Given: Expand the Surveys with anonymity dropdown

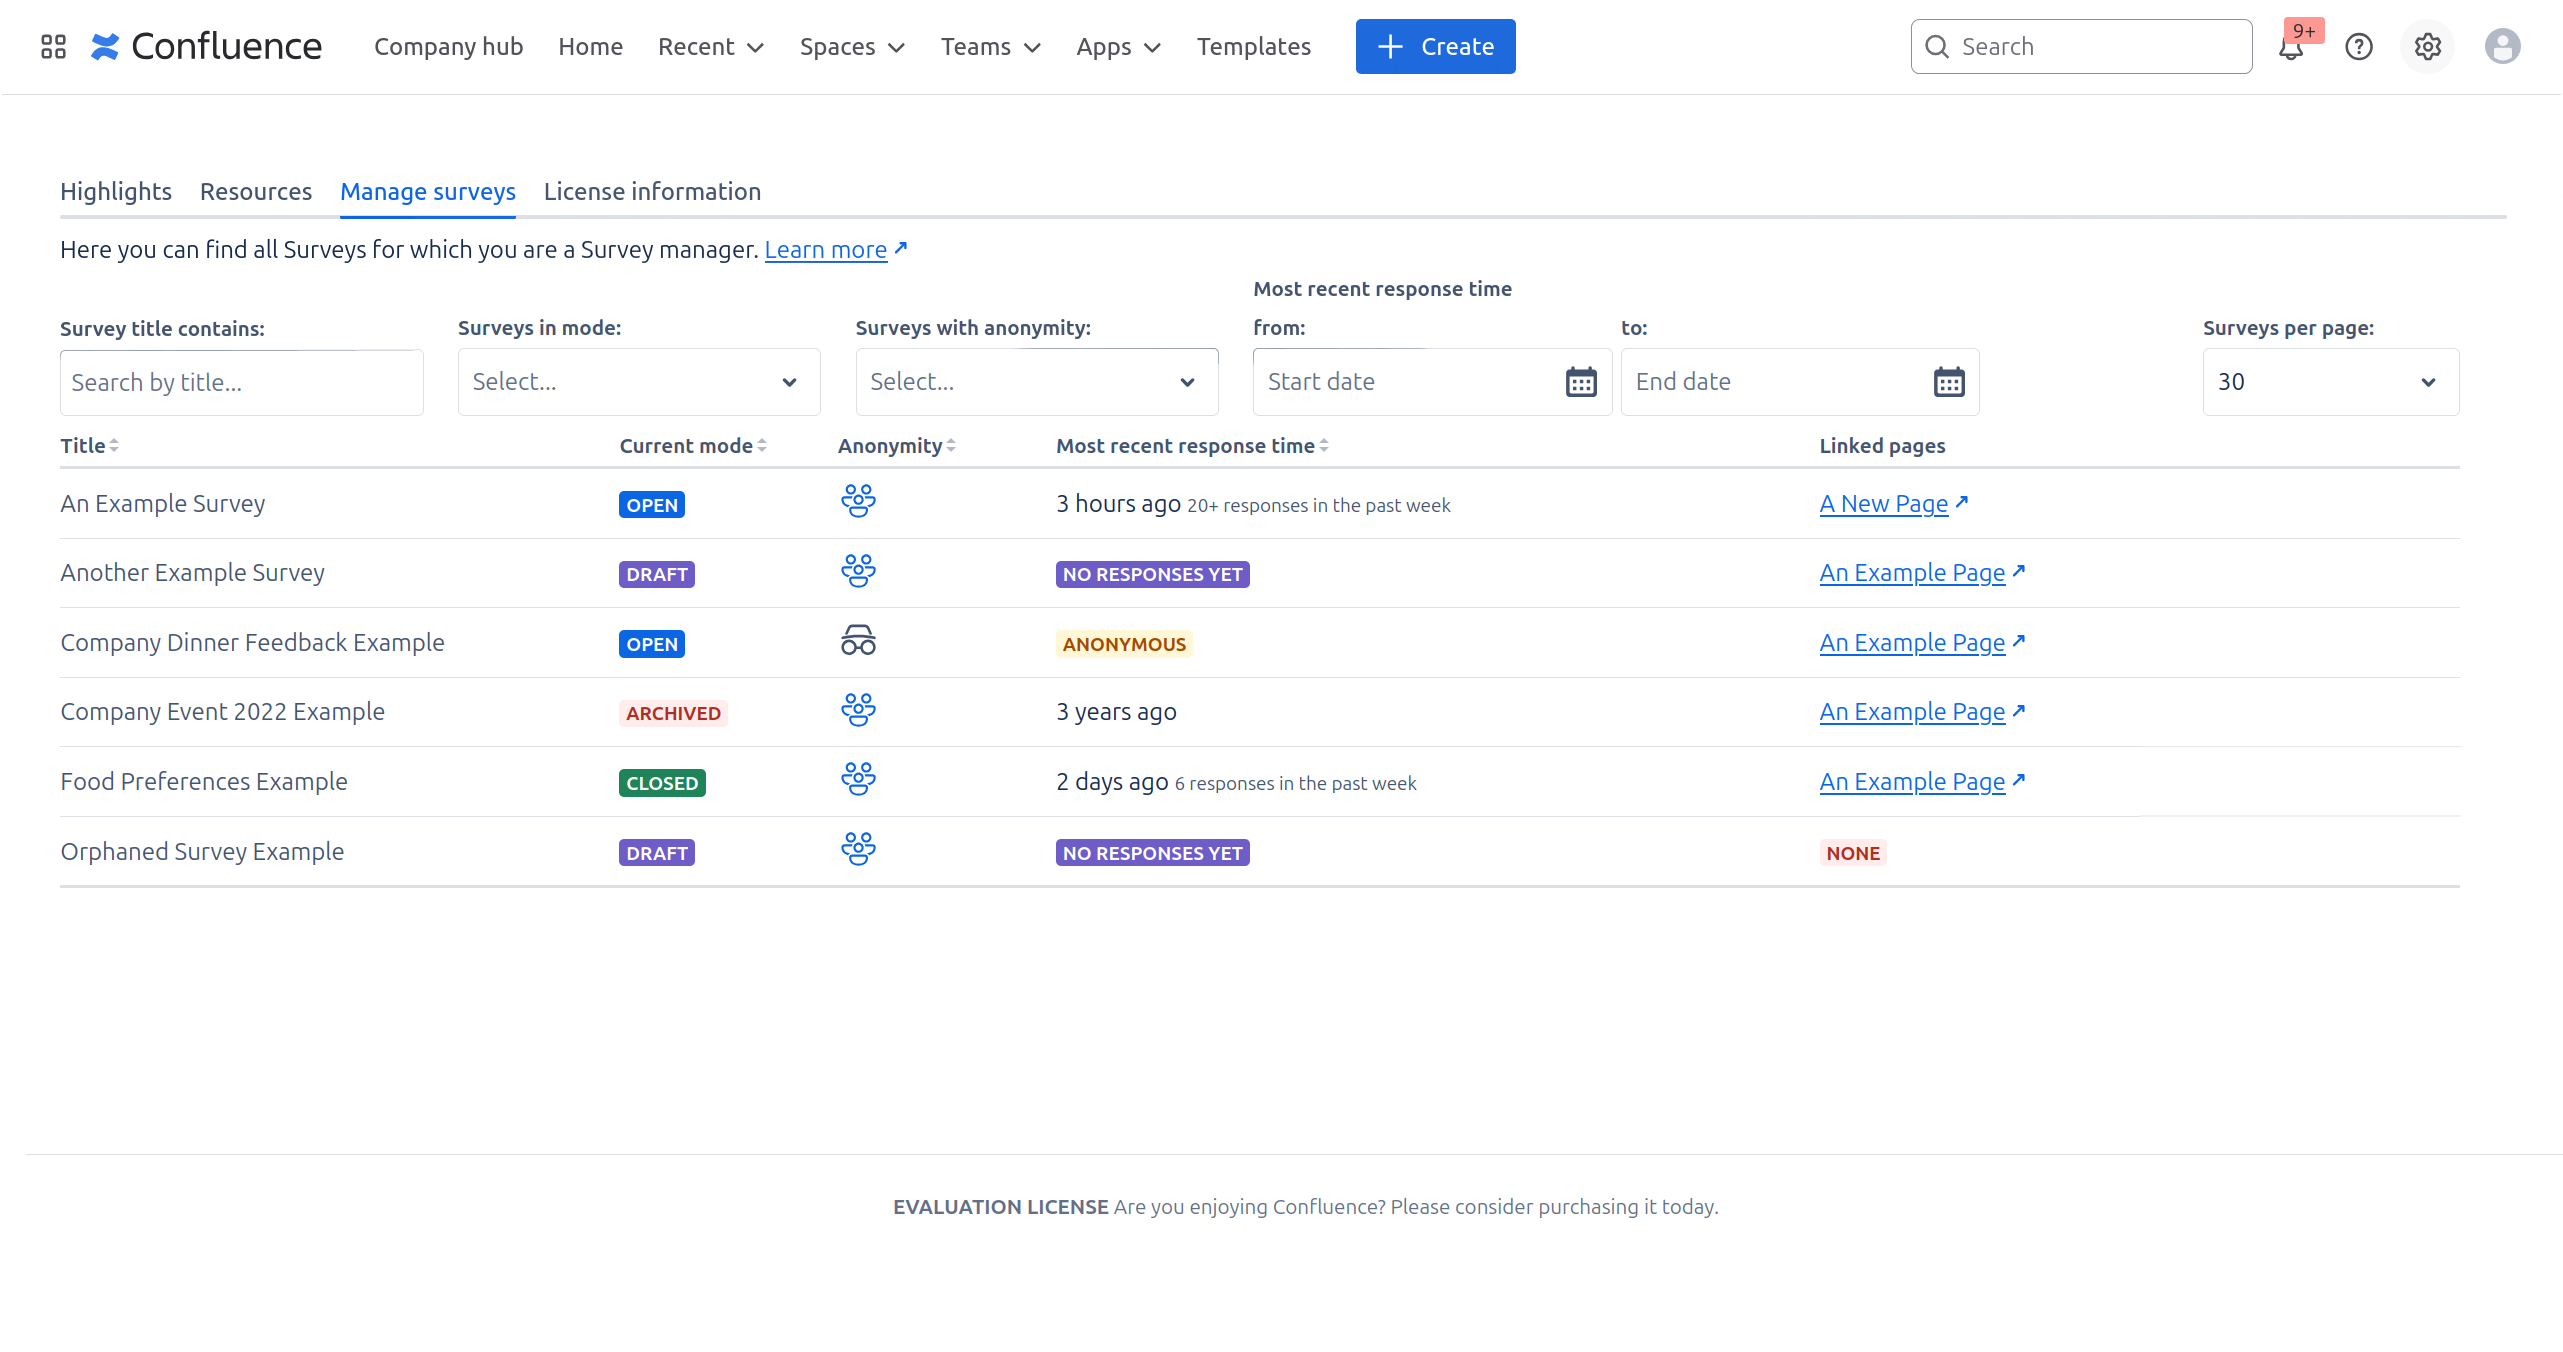Looking at the screenshot, I should [1036, 382].
